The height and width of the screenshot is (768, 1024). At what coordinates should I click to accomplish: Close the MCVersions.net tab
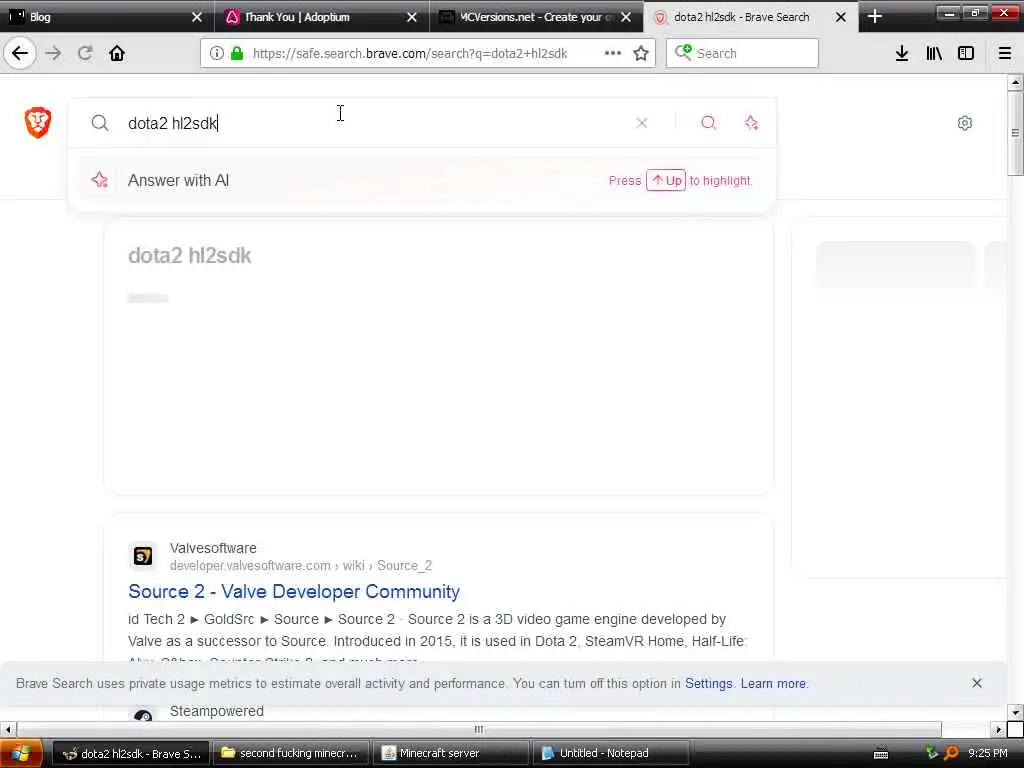coord(626,17)
